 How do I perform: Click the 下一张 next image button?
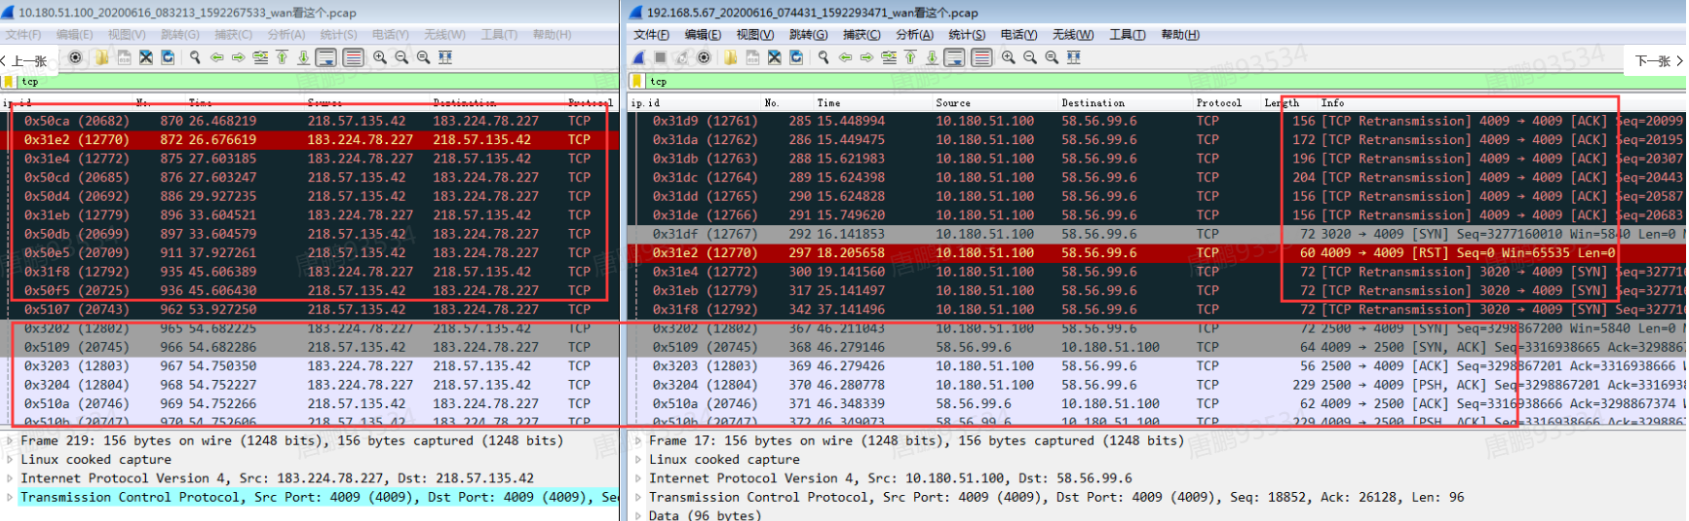1658,62
